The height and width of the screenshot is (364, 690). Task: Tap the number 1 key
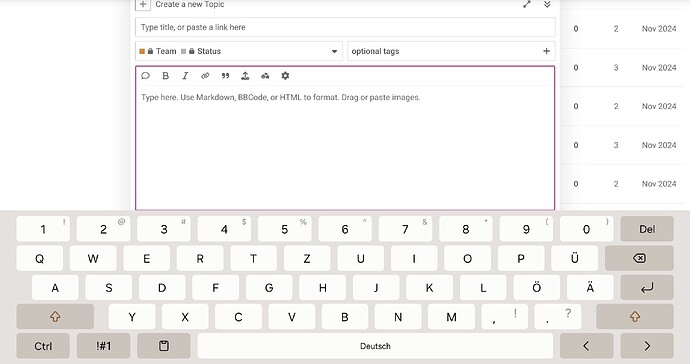[x=43, y=229]
